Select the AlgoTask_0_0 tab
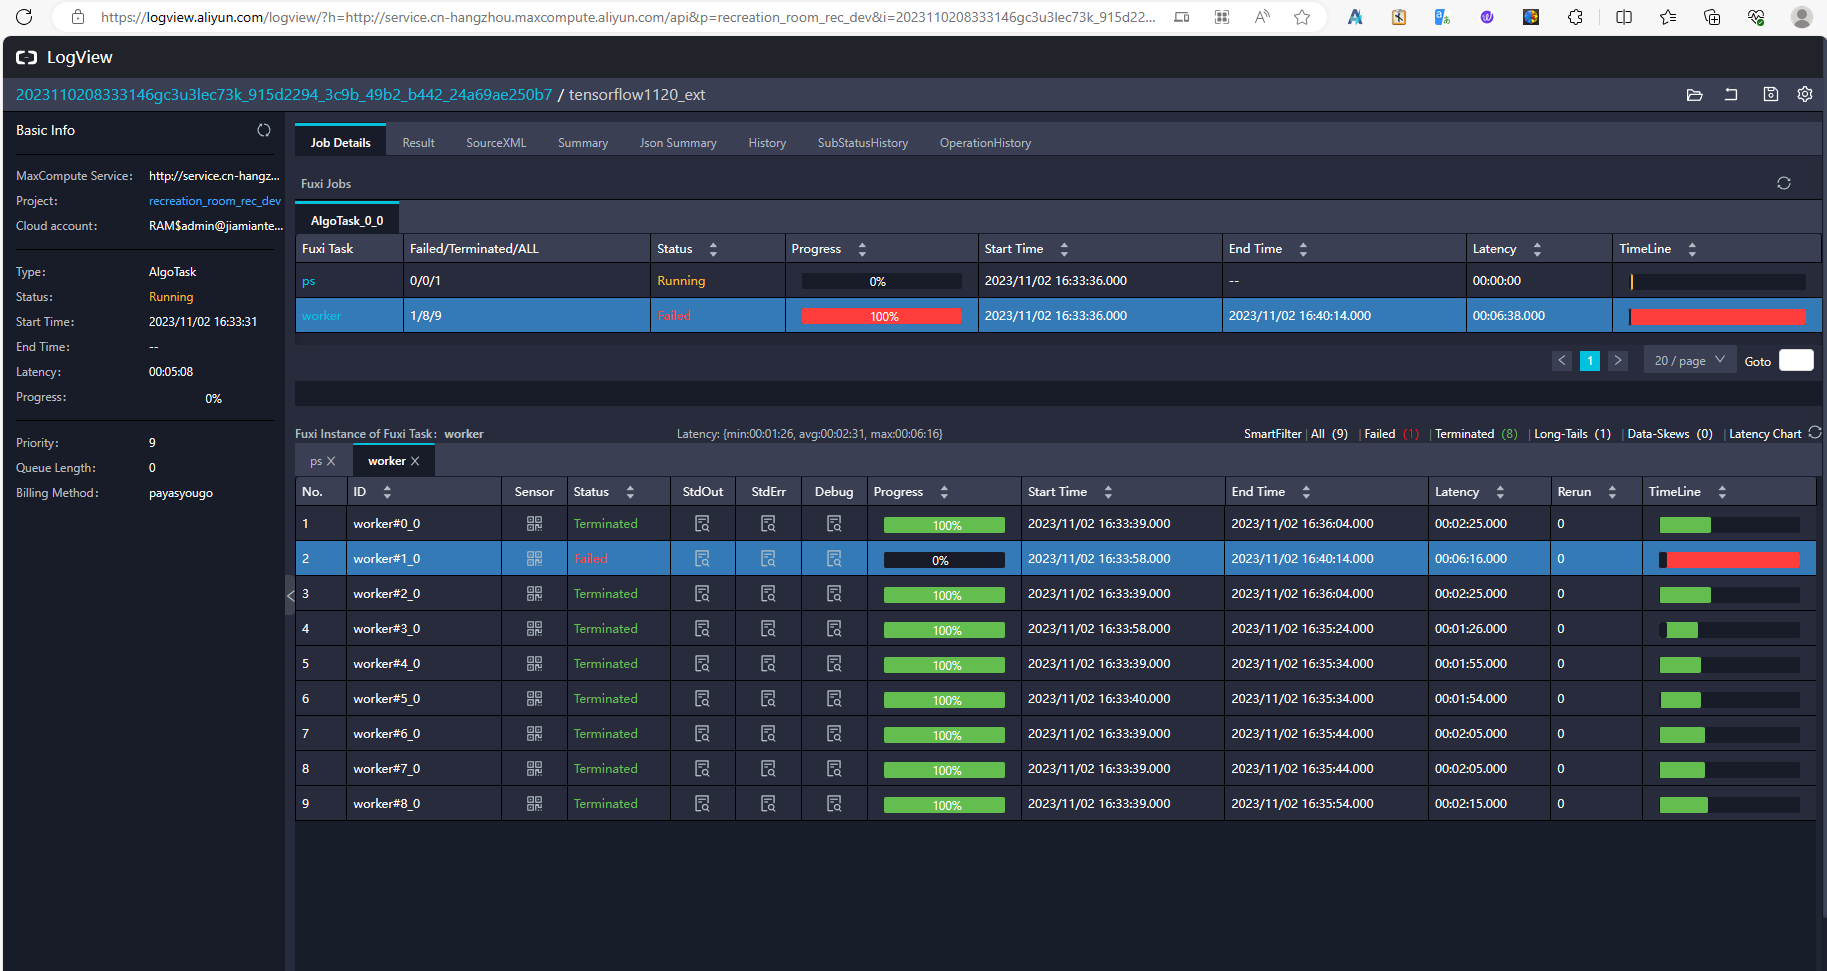1827x971 pixels. point(347,220)
